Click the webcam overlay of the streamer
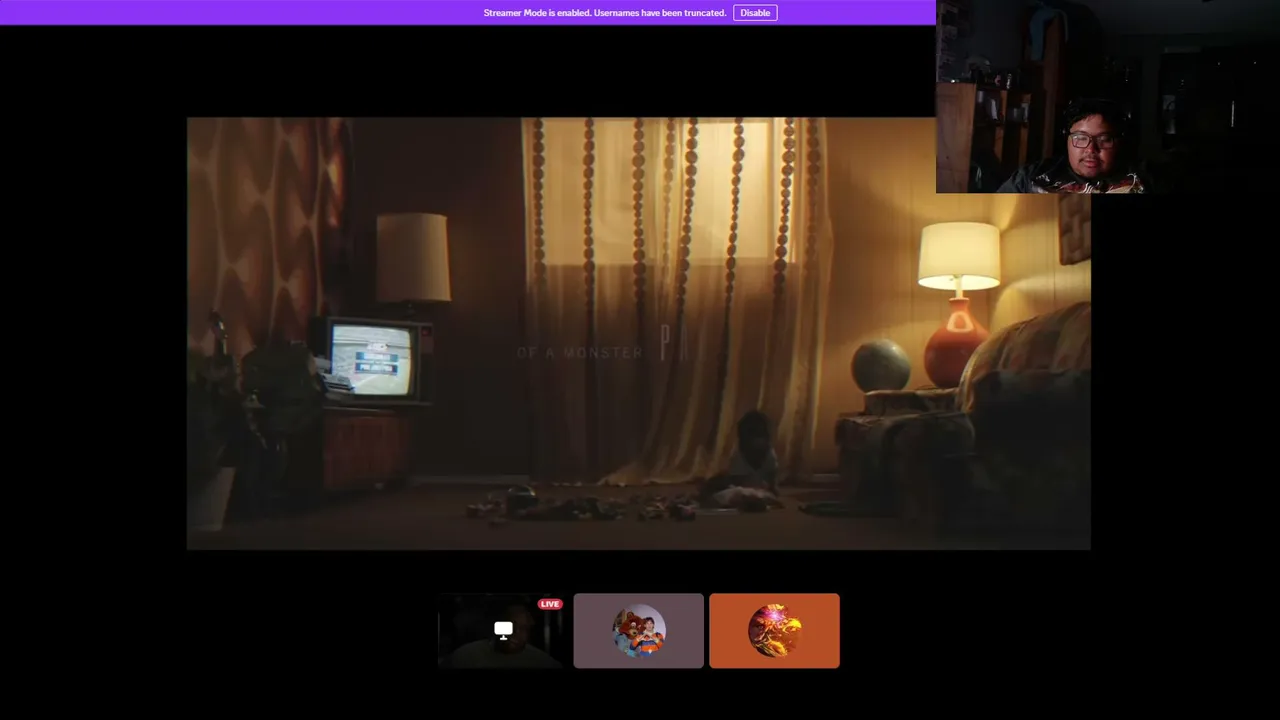Screen dimensions: 1280x720 tap(1108, 96)
